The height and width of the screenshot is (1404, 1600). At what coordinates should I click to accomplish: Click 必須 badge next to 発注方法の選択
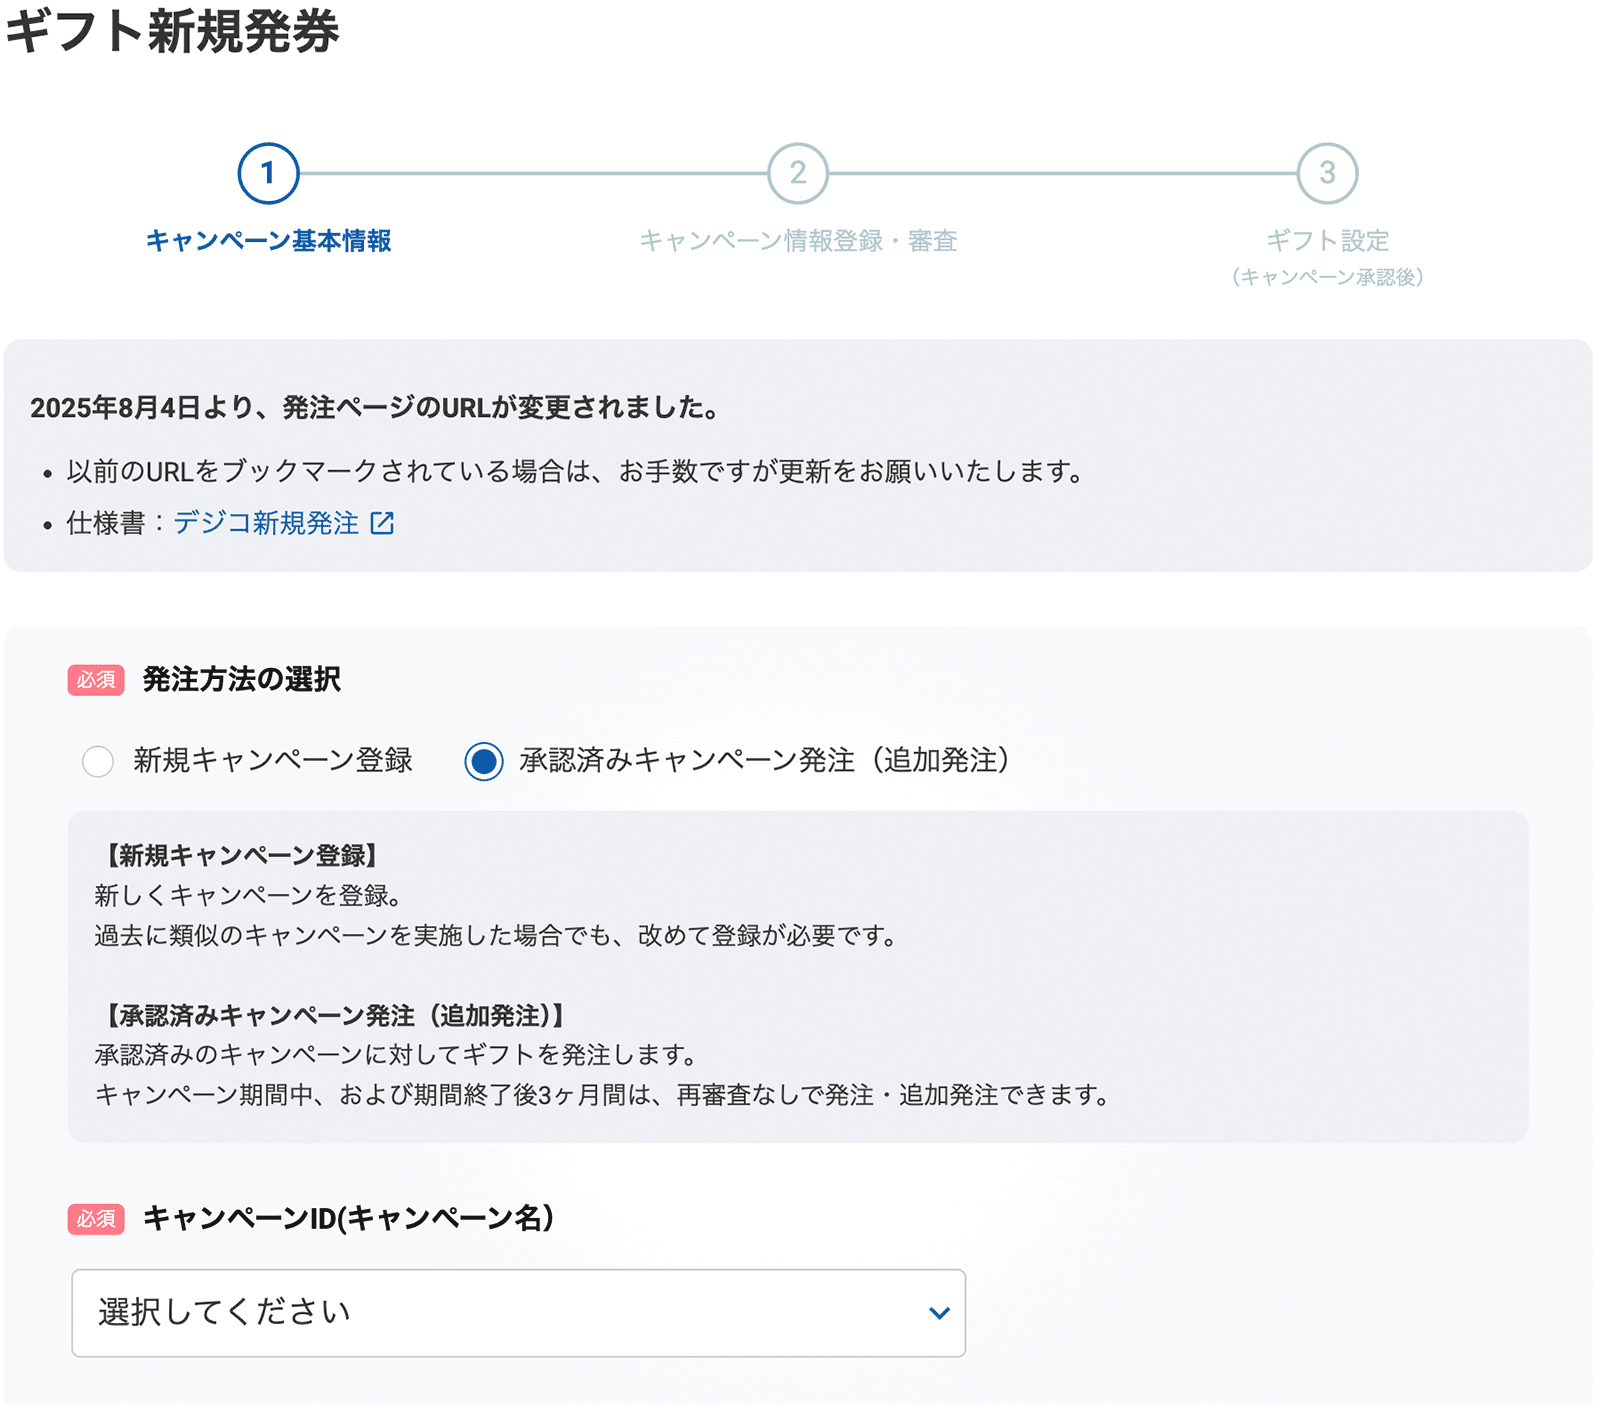96,680
